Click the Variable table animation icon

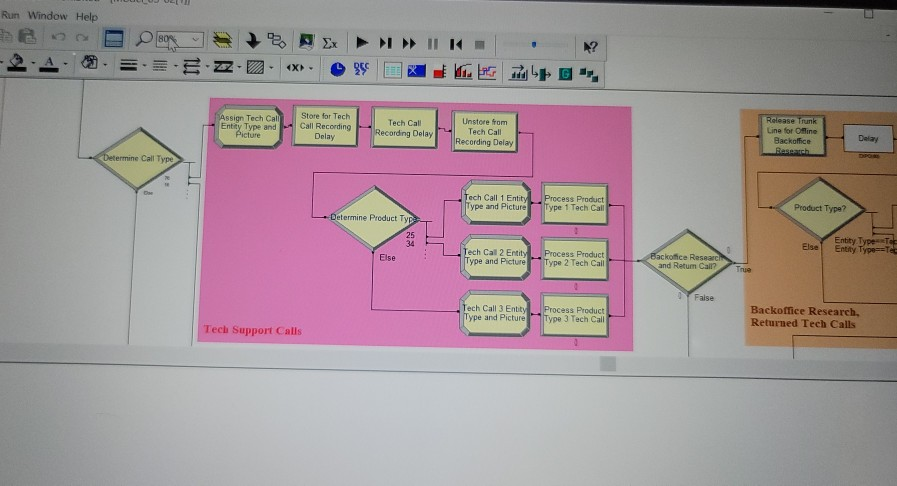click(x=392, y=71)
